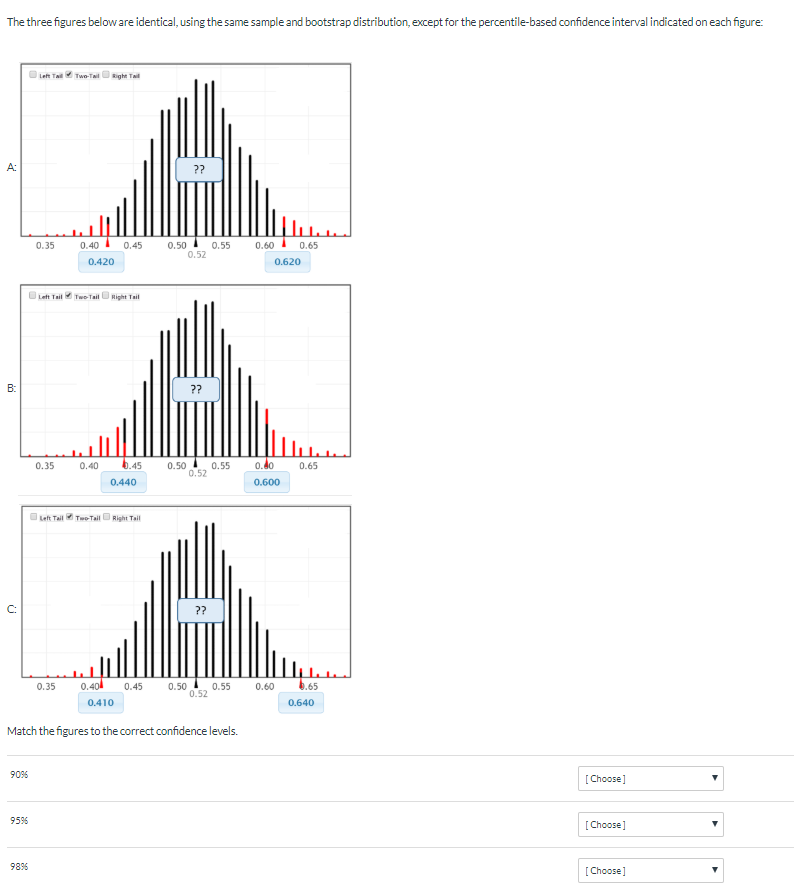Select the 0.620 upper bound in figure A

click(x=288, y=262)
